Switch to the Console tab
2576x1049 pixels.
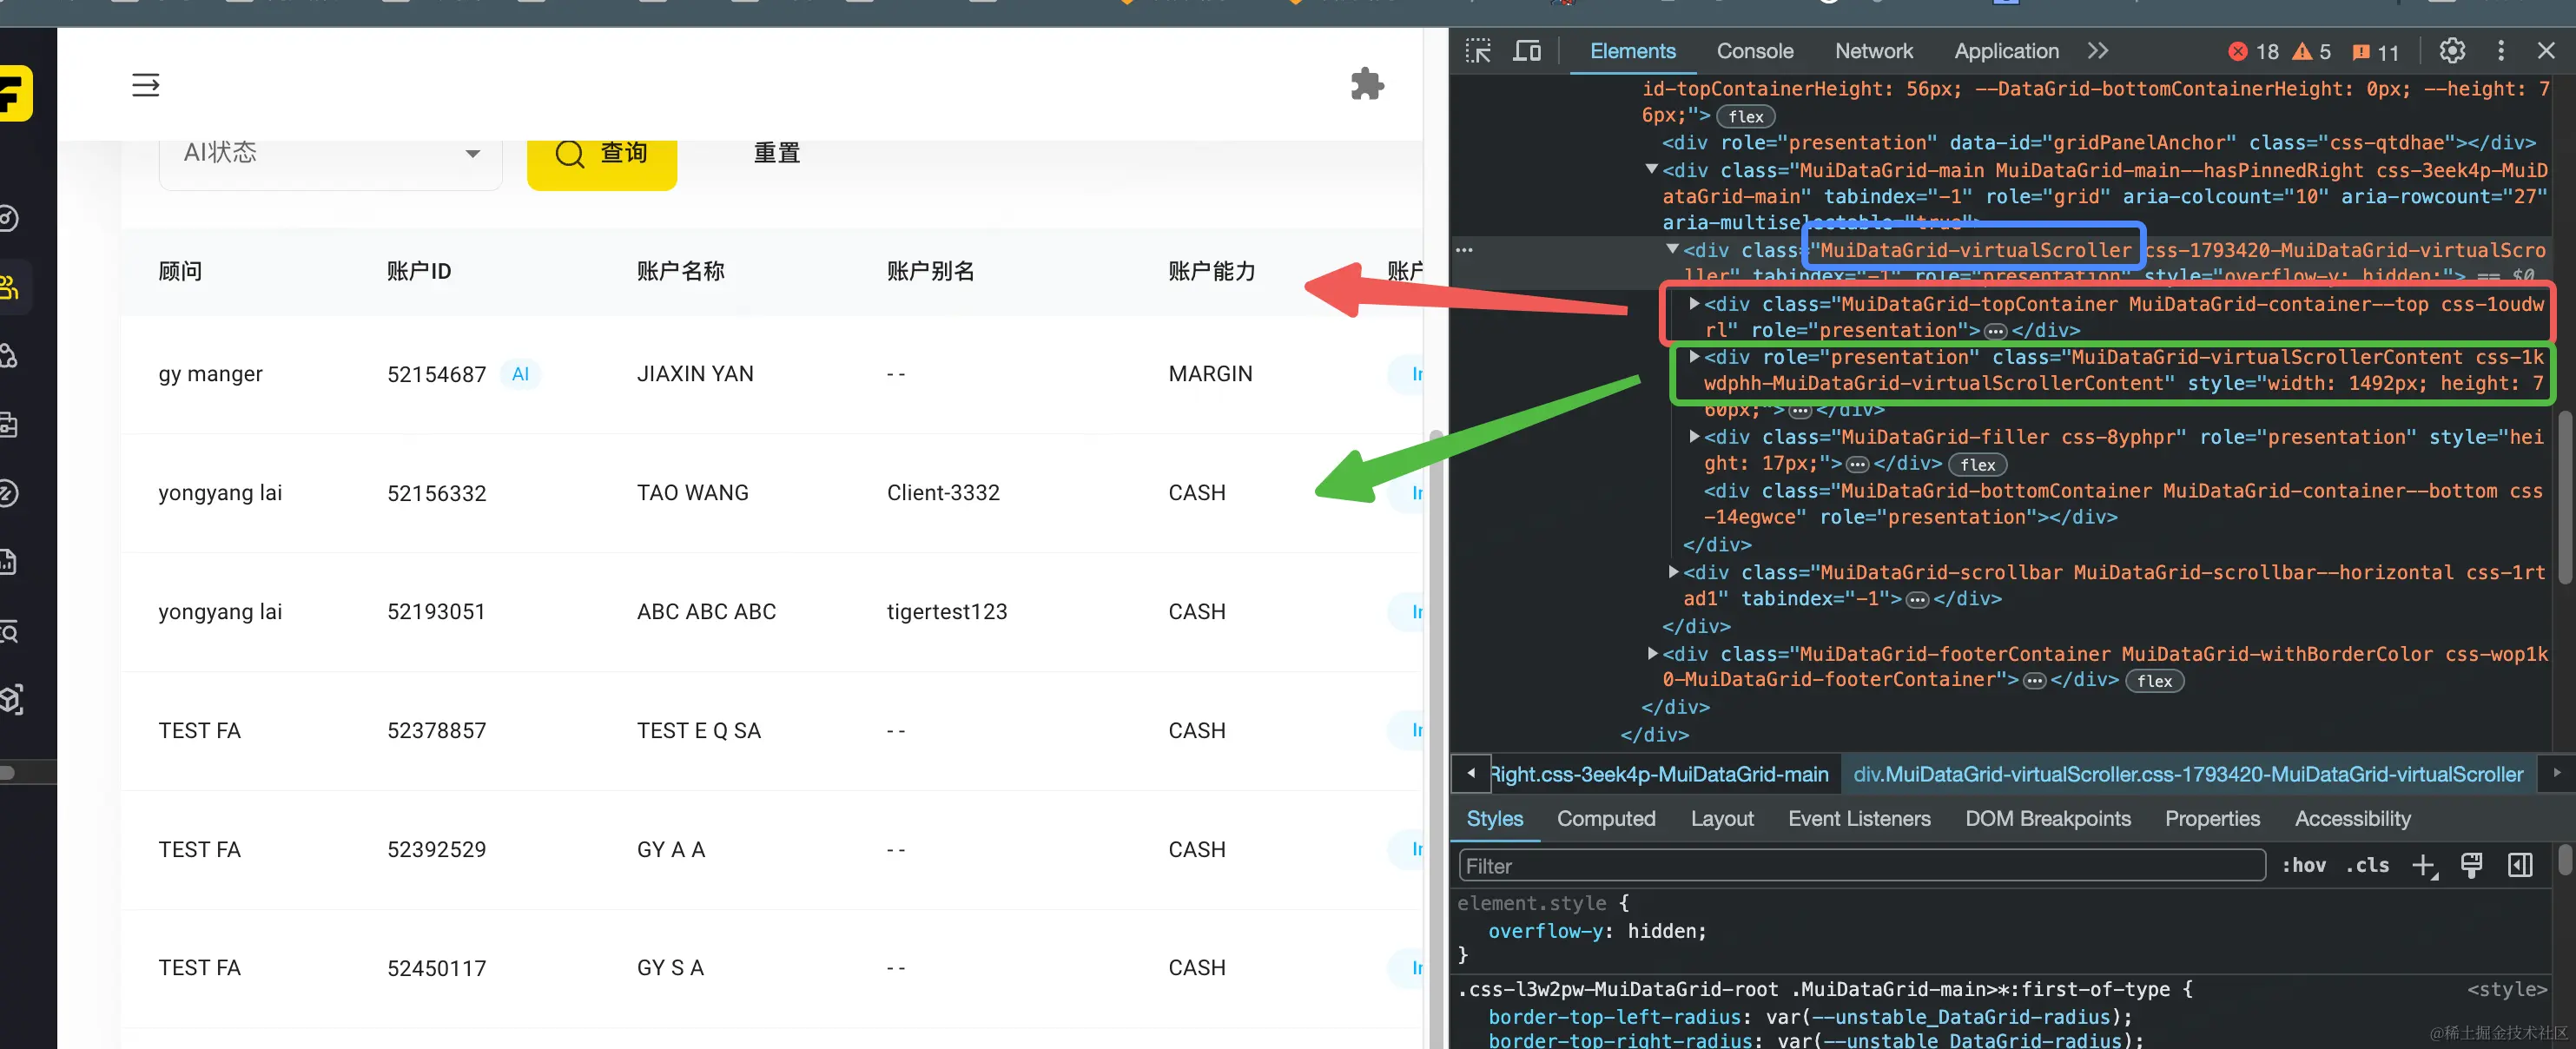point(1754,51)
